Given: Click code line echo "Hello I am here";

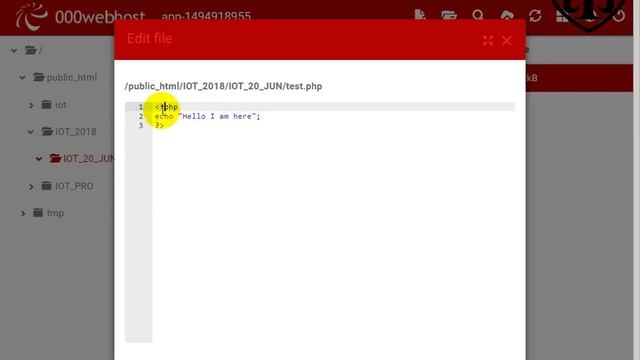Looking at the screenshot, I should (207, 116).
